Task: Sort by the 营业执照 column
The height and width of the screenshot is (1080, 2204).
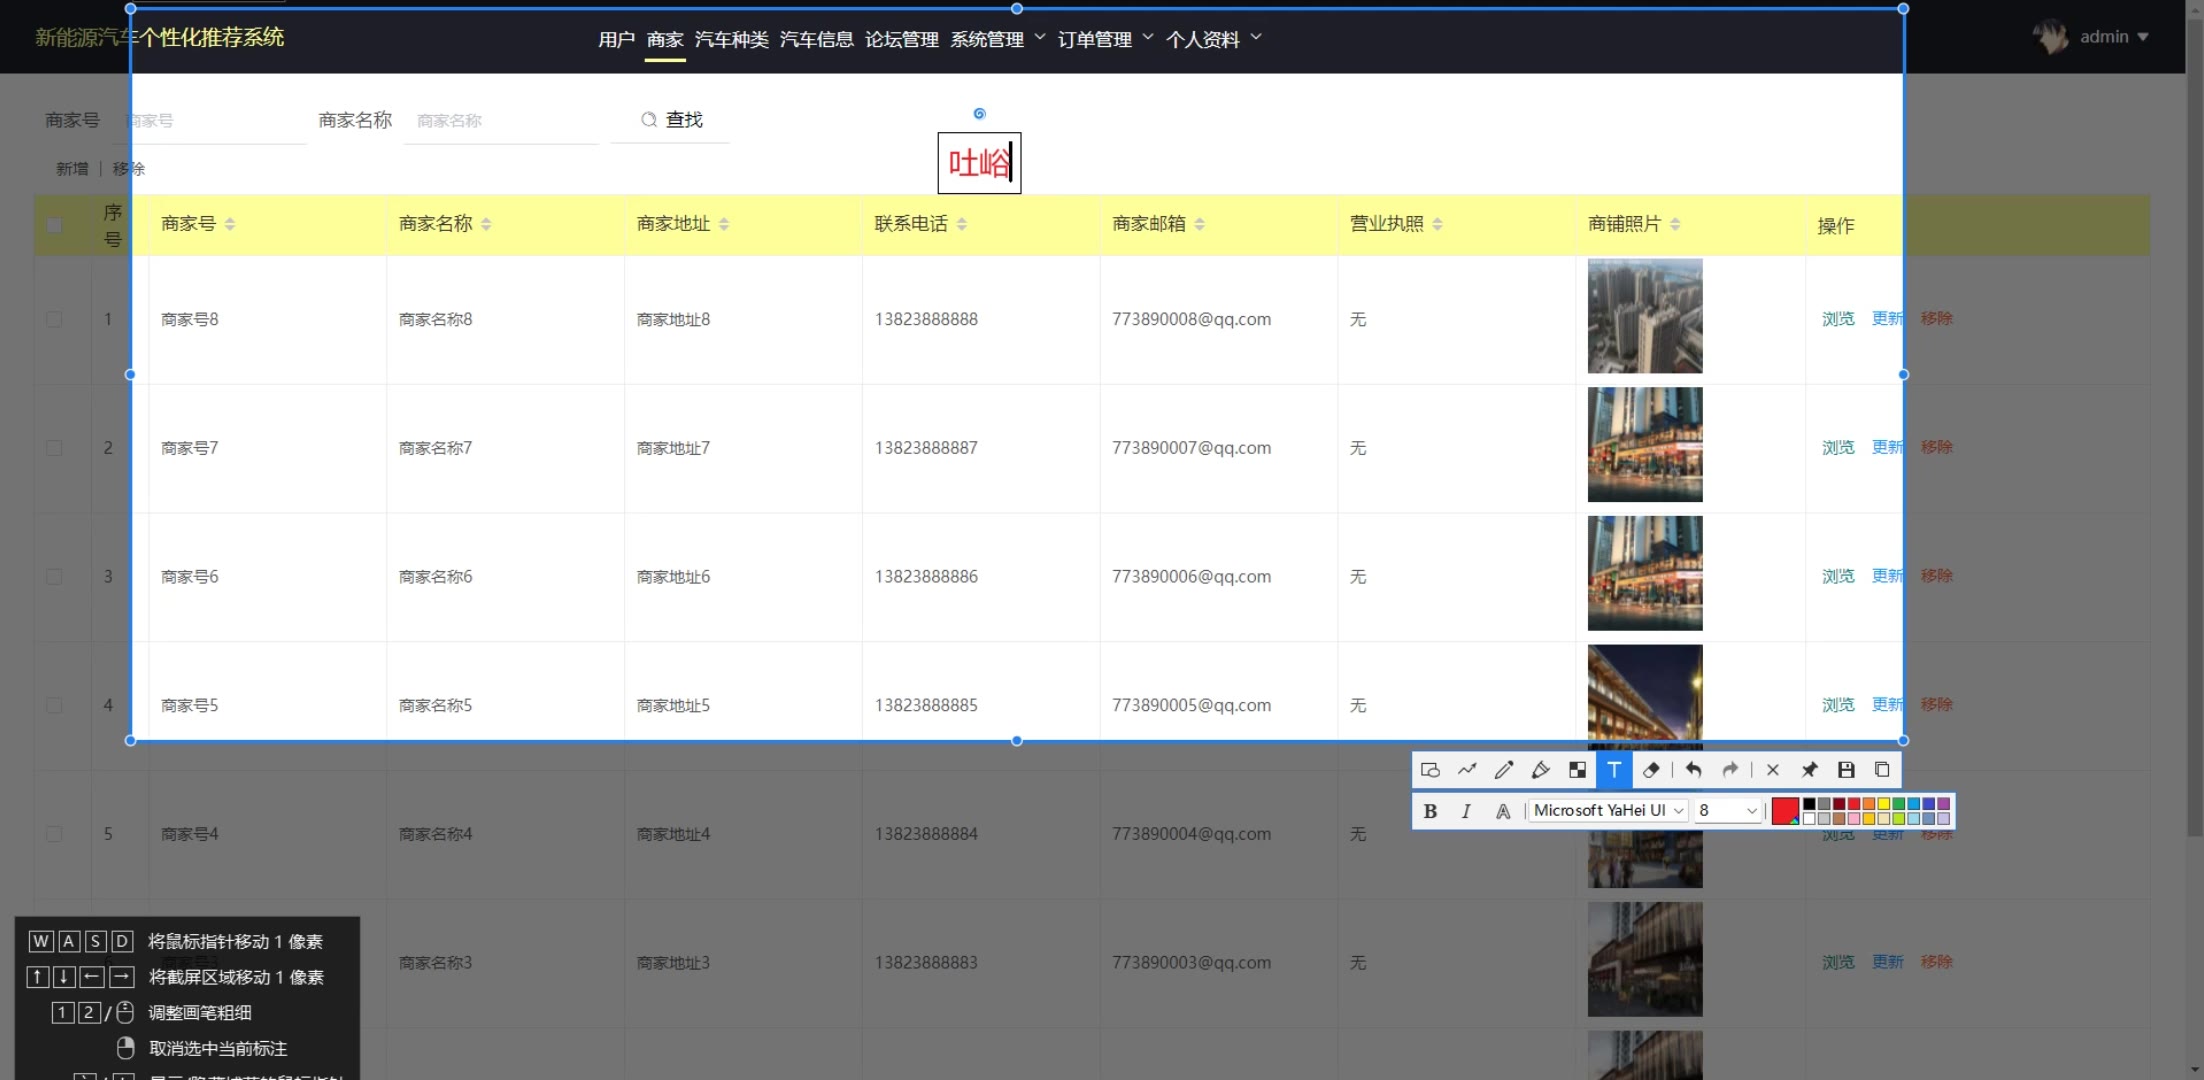Action: 1438,224
